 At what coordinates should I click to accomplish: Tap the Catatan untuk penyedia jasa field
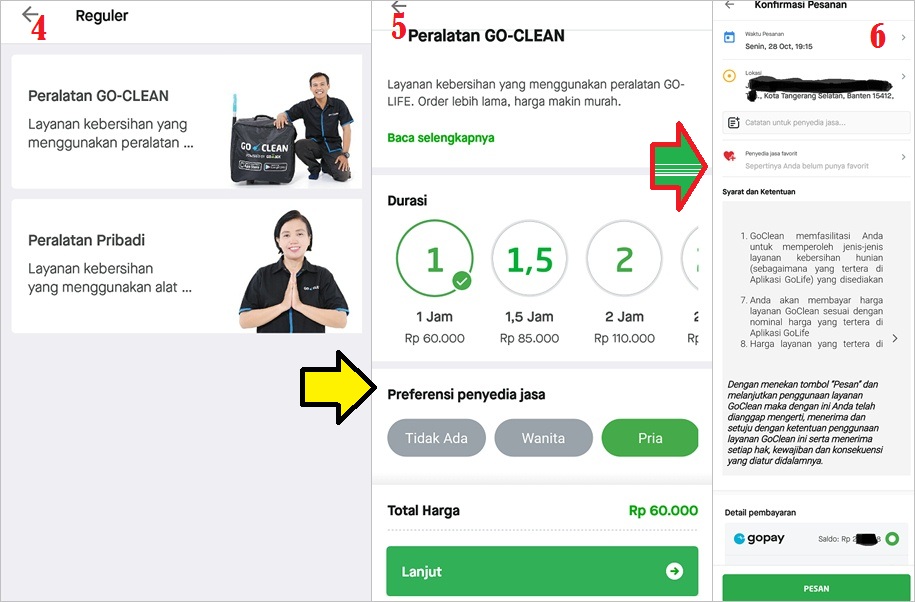pos(816,122)
